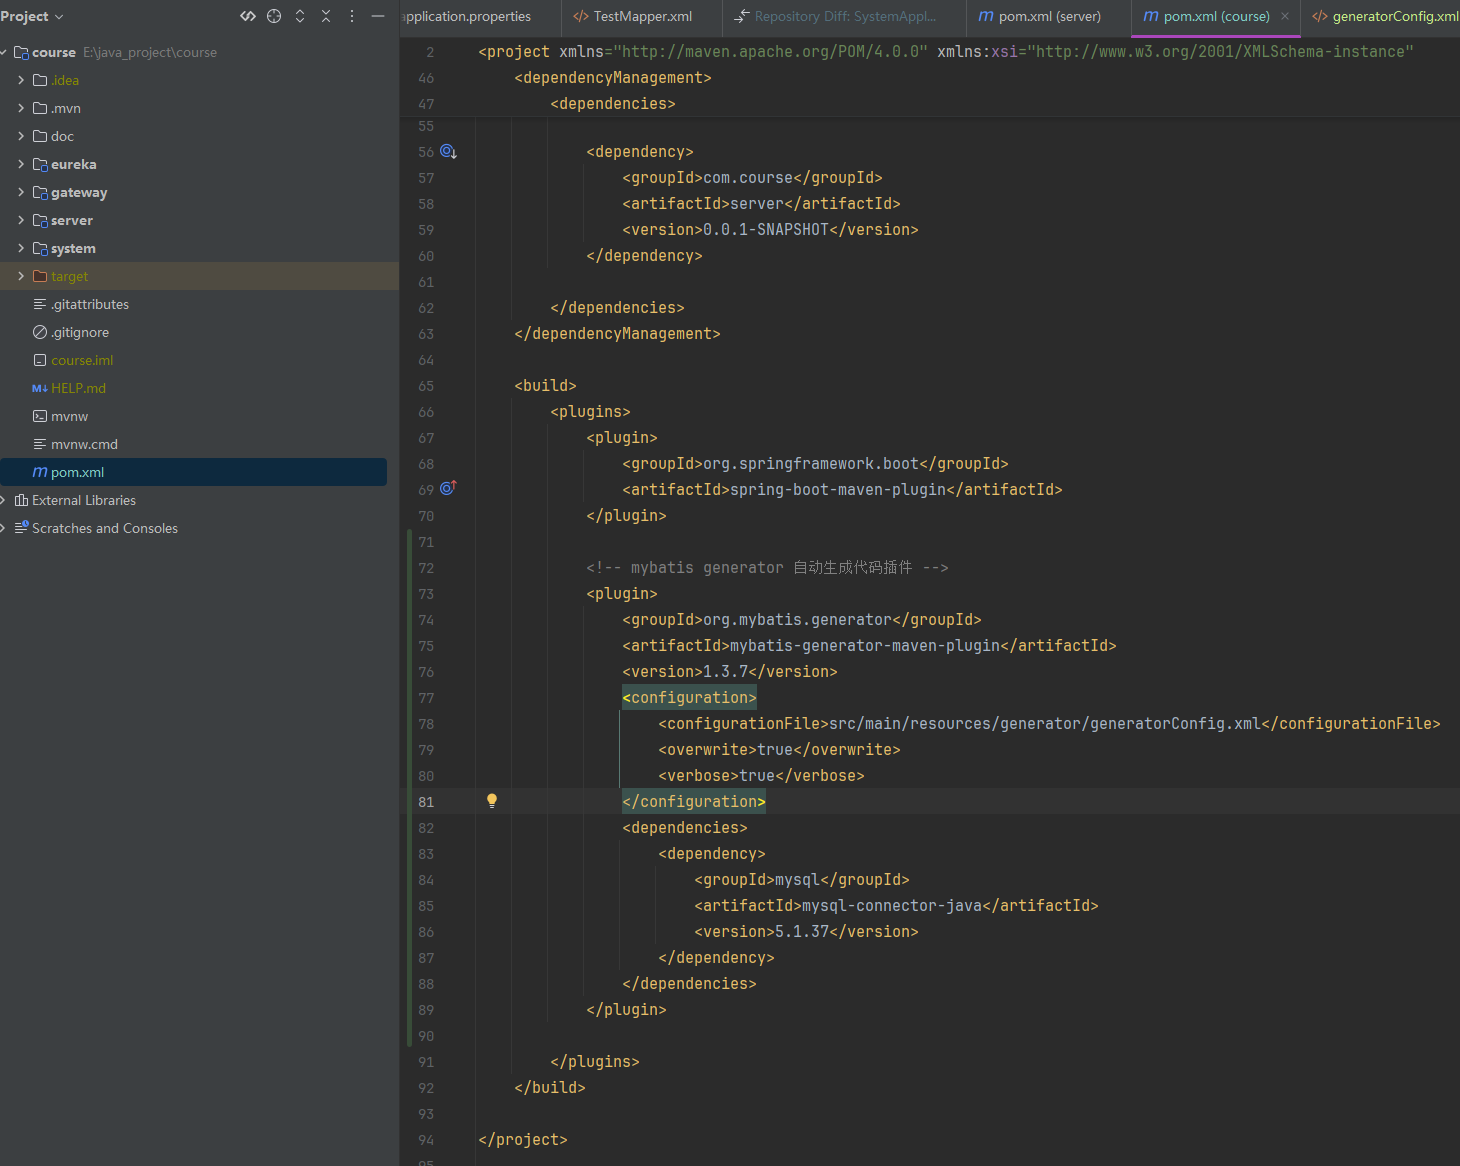The image size is (1460, 1166).
Task: Click the light bulb intention icon
Action: (x=492, y=801)
